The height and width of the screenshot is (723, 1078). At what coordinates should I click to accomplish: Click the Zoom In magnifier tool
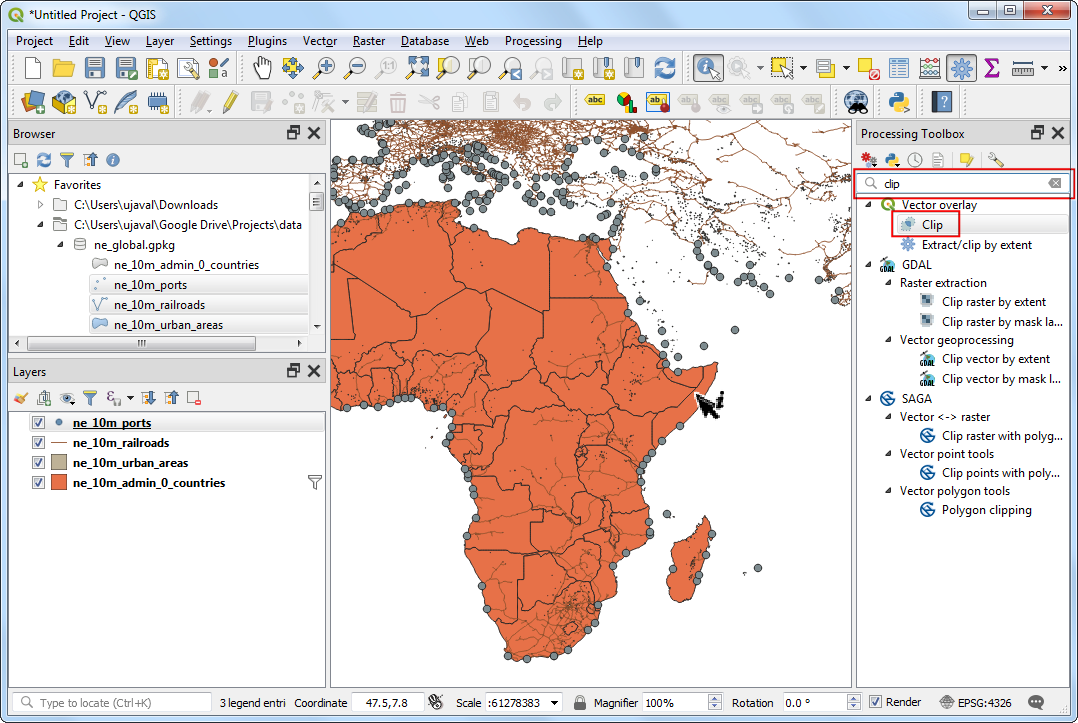[x=324, y=68]
